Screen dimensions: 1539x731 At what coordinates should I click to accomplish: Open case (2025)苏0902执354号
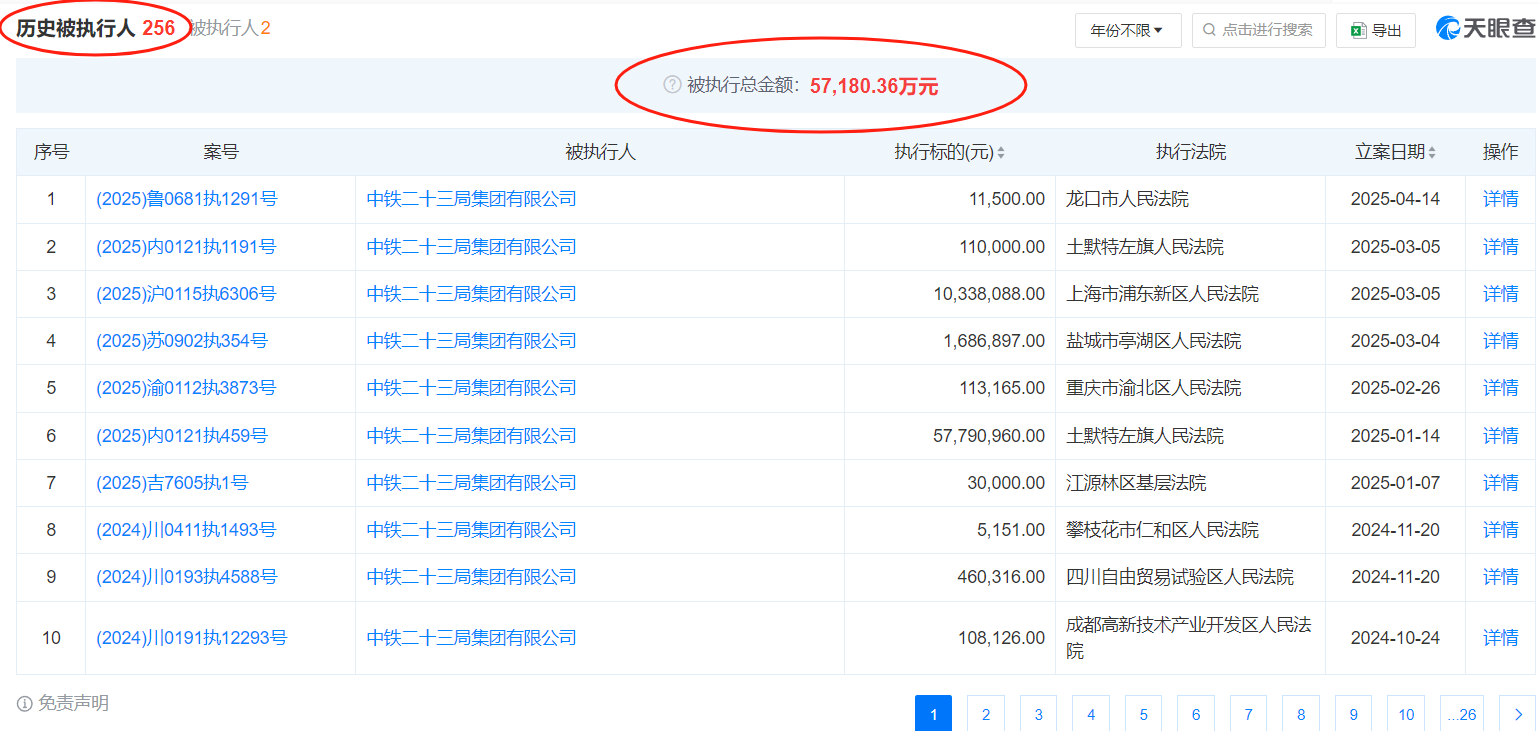pos(182,340)
